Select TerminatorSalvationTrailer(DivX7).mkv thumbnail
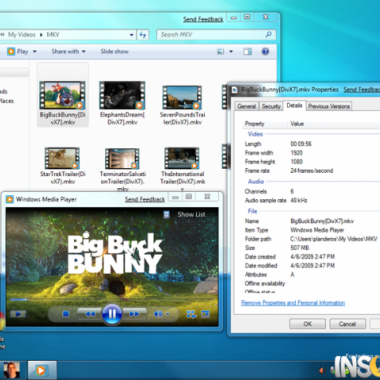The height and width of the screenshot is (380, 380). 122,159
